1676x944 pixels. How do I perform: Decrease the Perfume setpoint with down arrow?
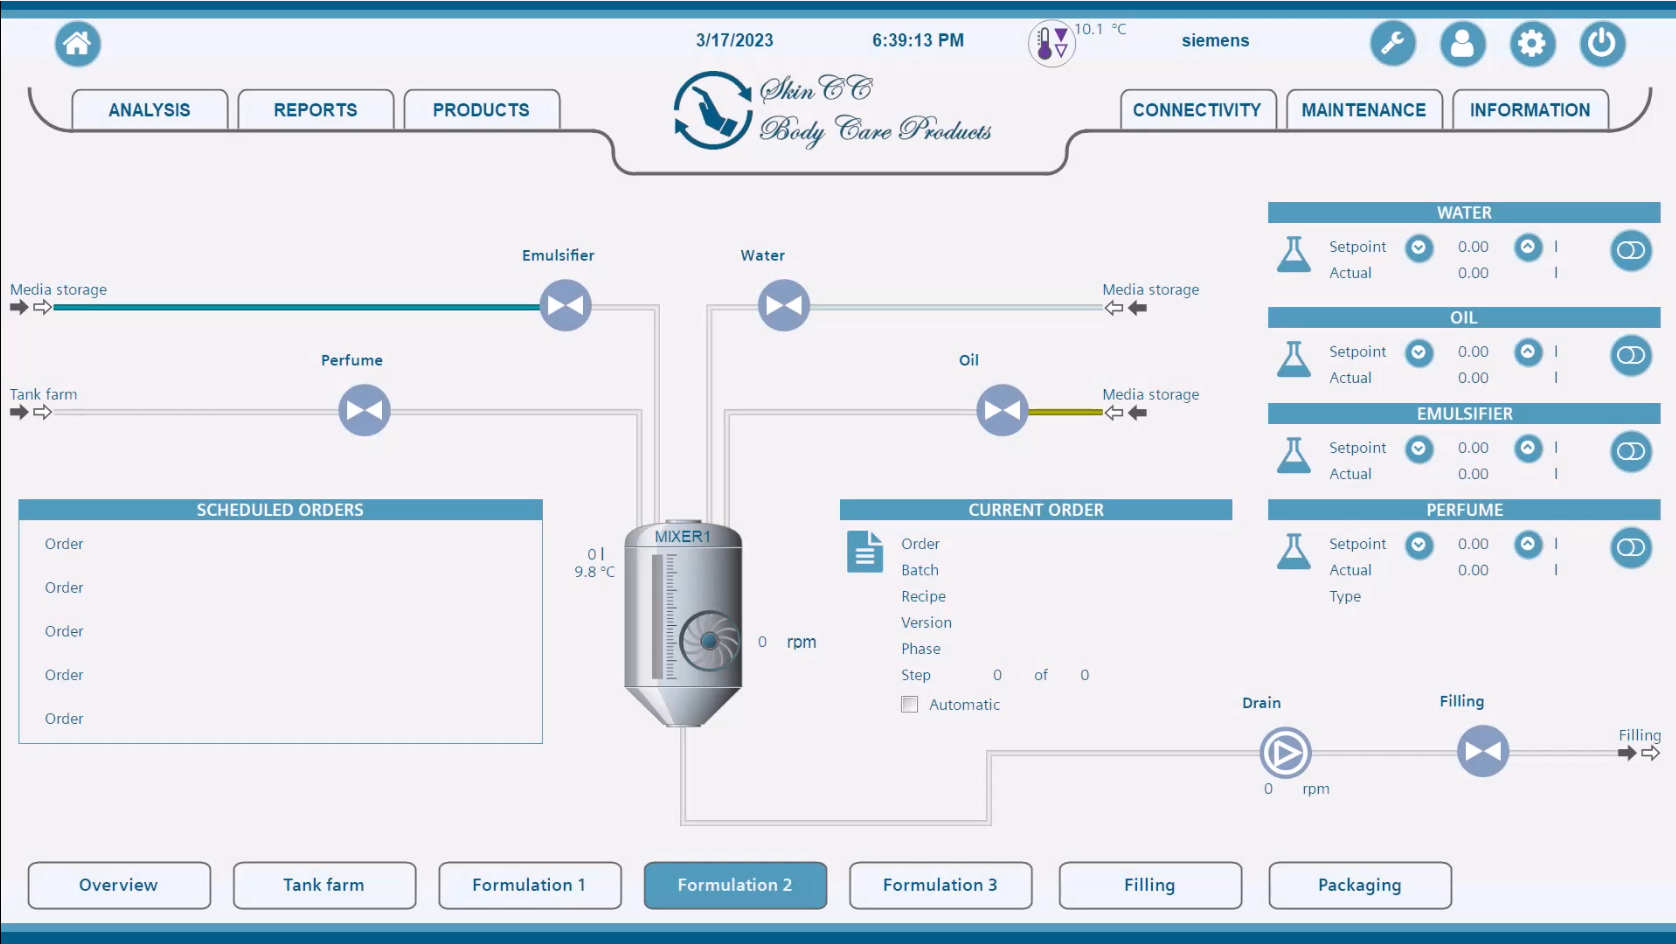1418,544
